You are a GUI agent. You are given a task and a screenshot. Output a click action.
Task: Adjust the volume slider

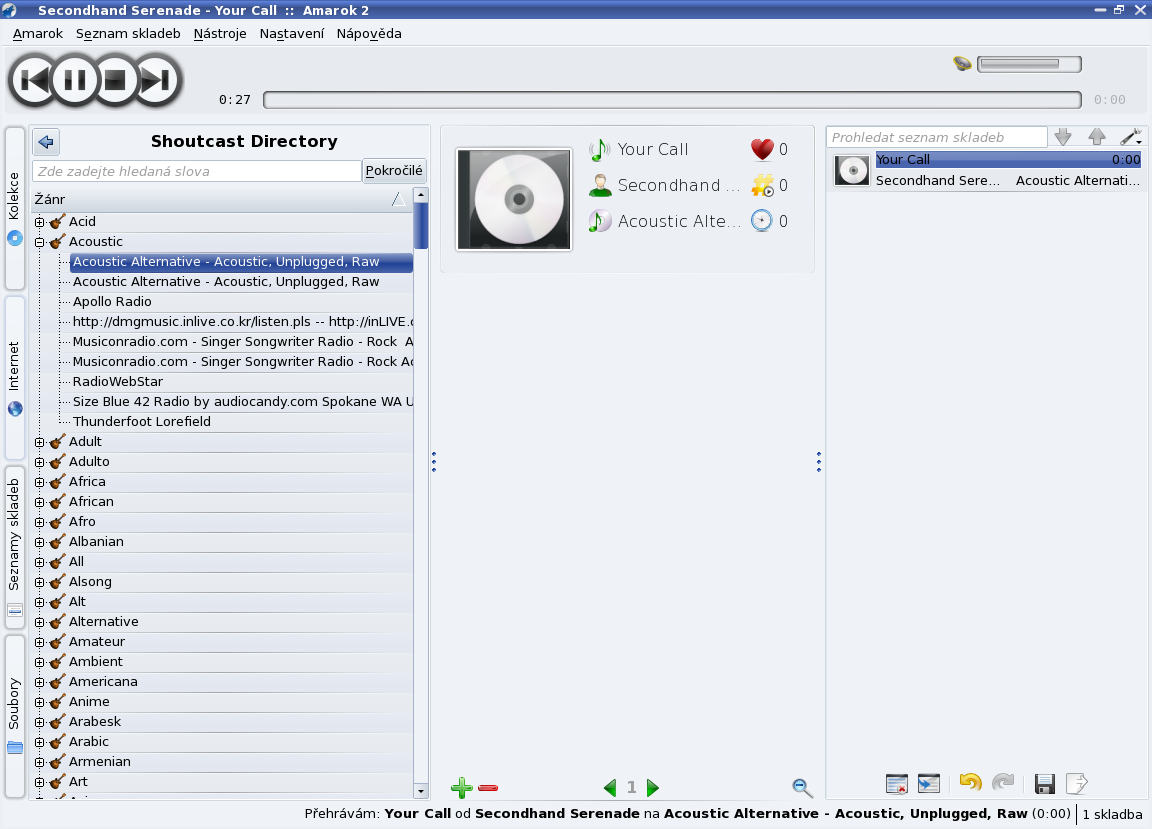click(1029, 64)
